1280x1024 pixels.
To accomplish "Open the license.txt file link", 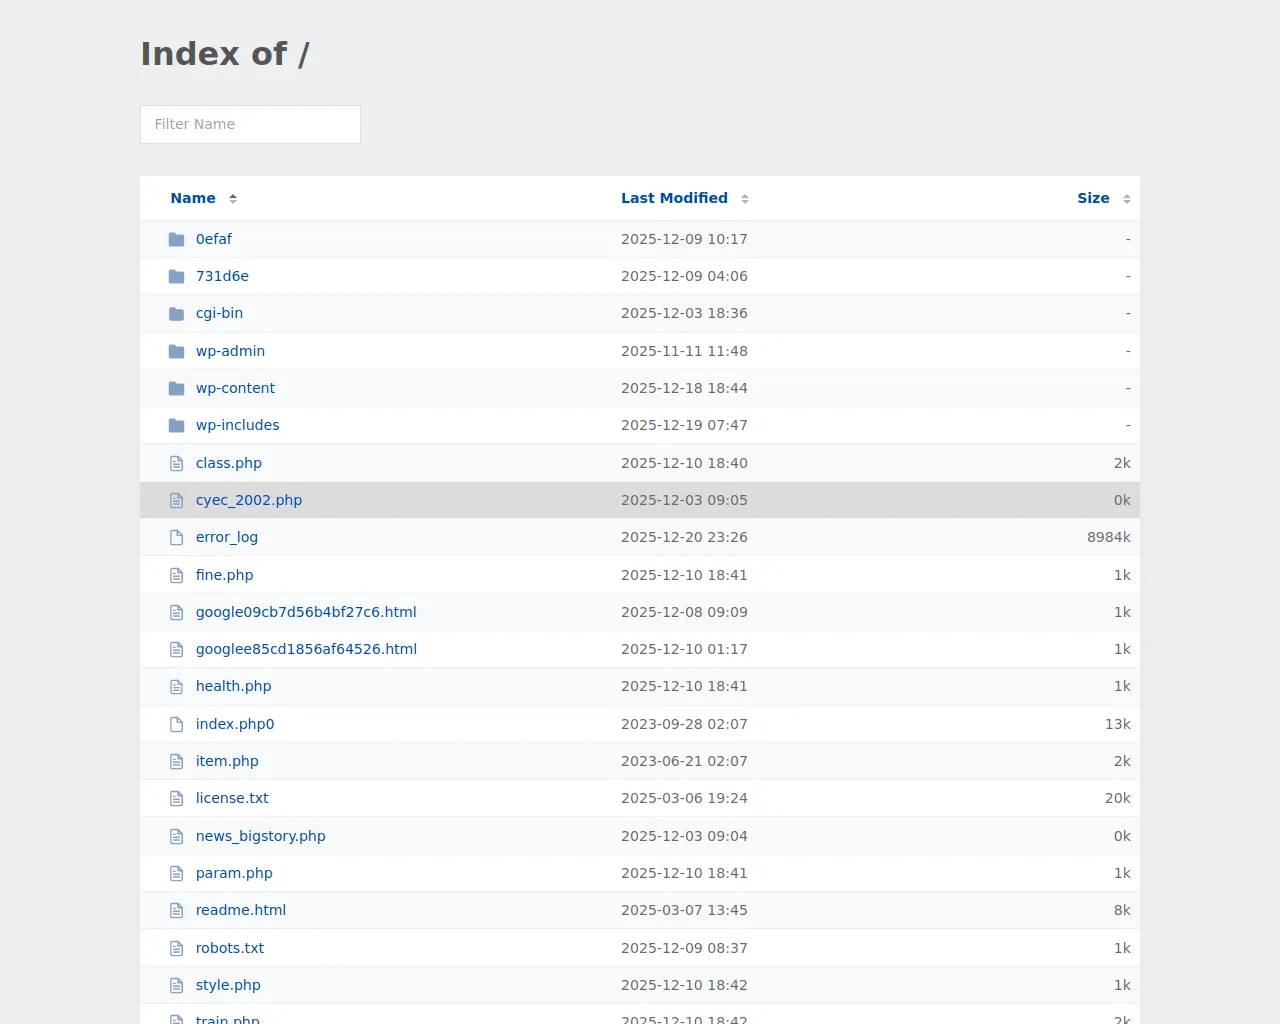I will point(232,798).
